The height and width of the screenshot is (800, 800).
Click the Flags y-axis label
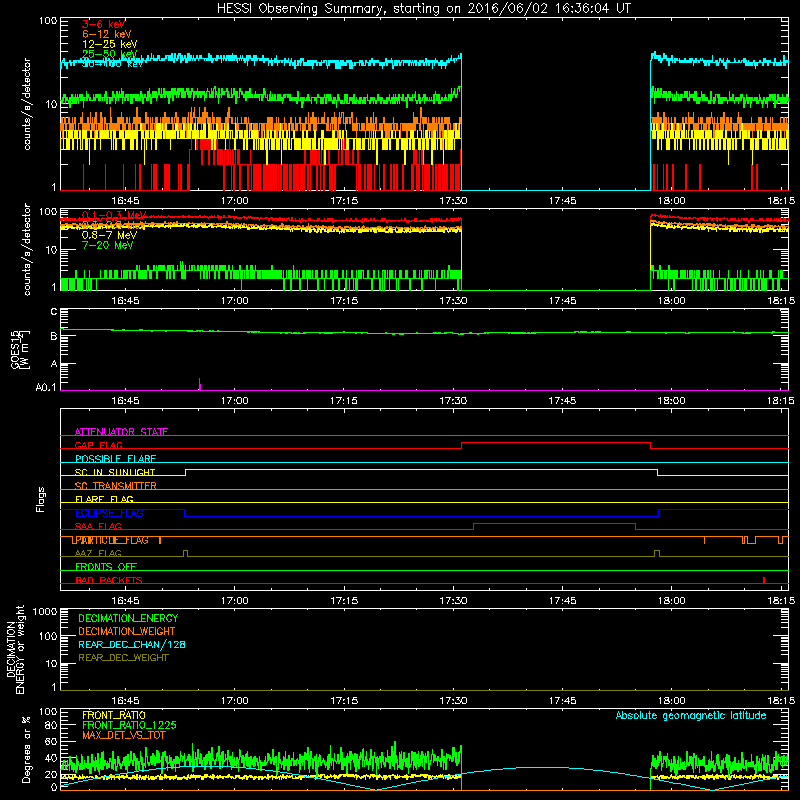click(41, 499)
